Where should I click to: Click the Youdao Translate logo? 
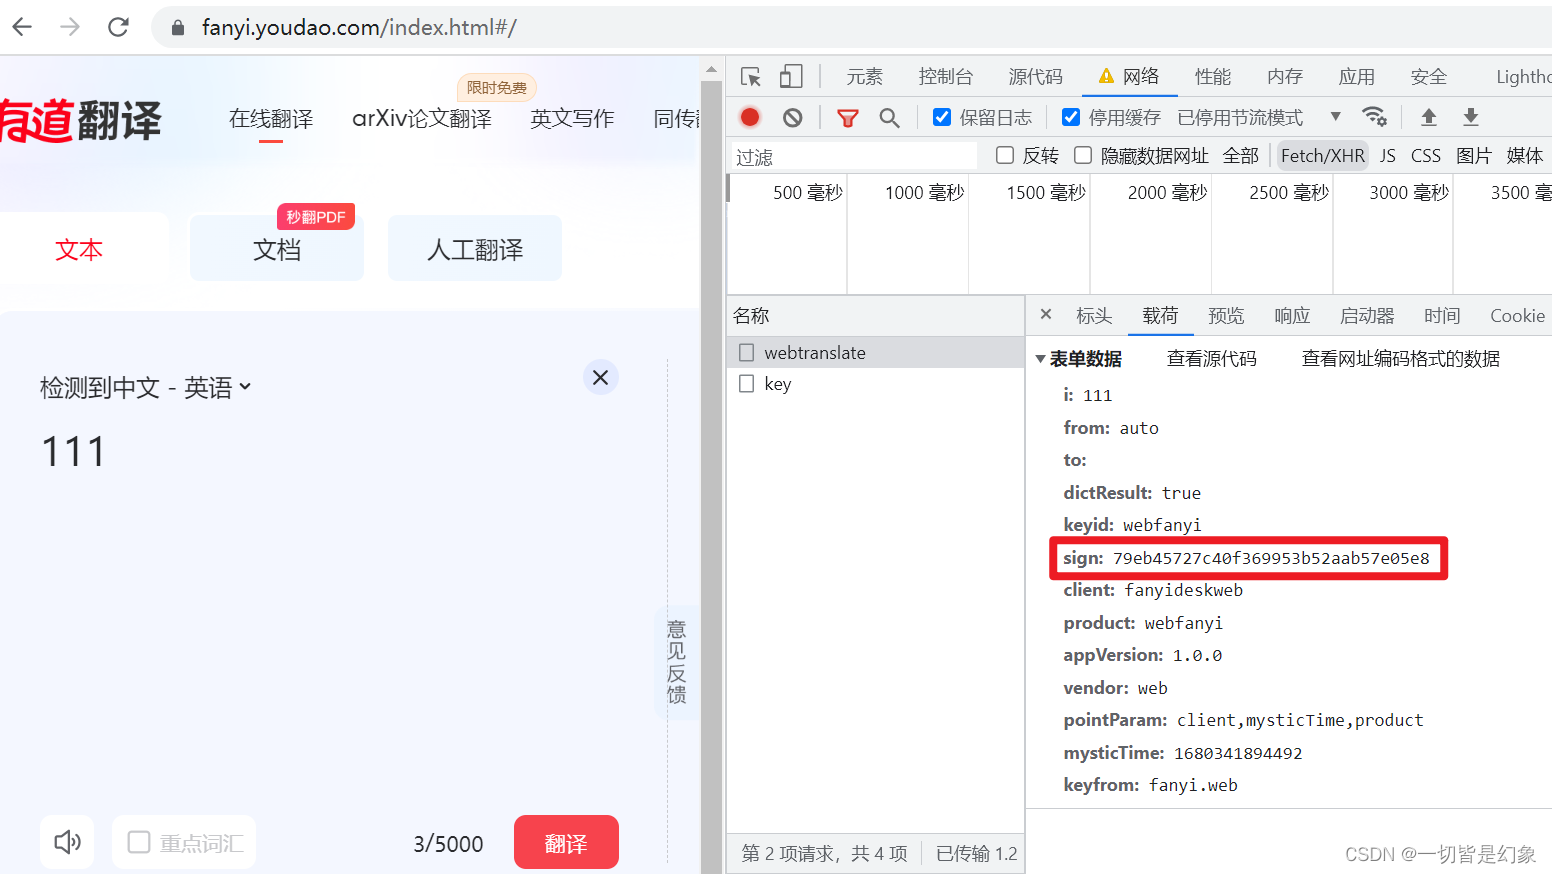coord(80,120)
